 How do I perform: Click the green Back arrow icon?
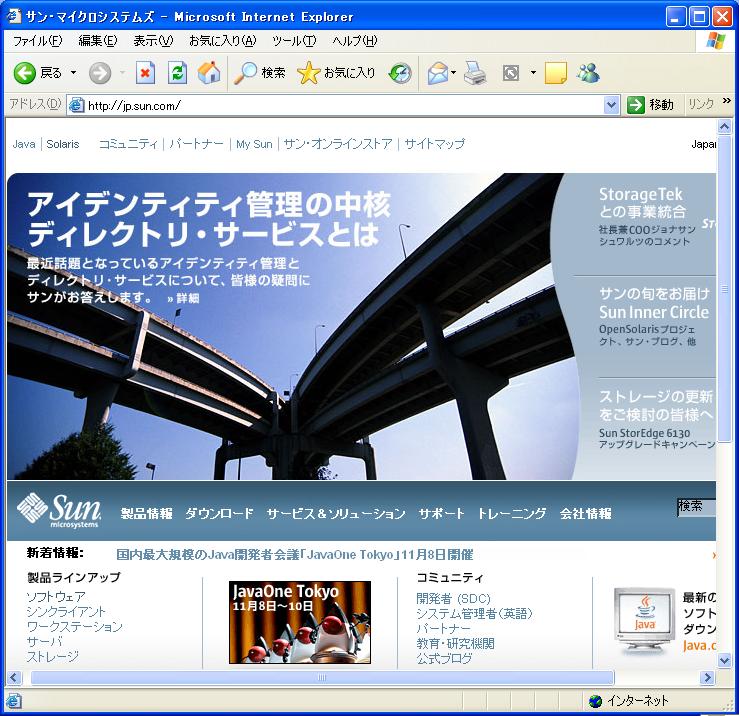click(x=24, y=73)
